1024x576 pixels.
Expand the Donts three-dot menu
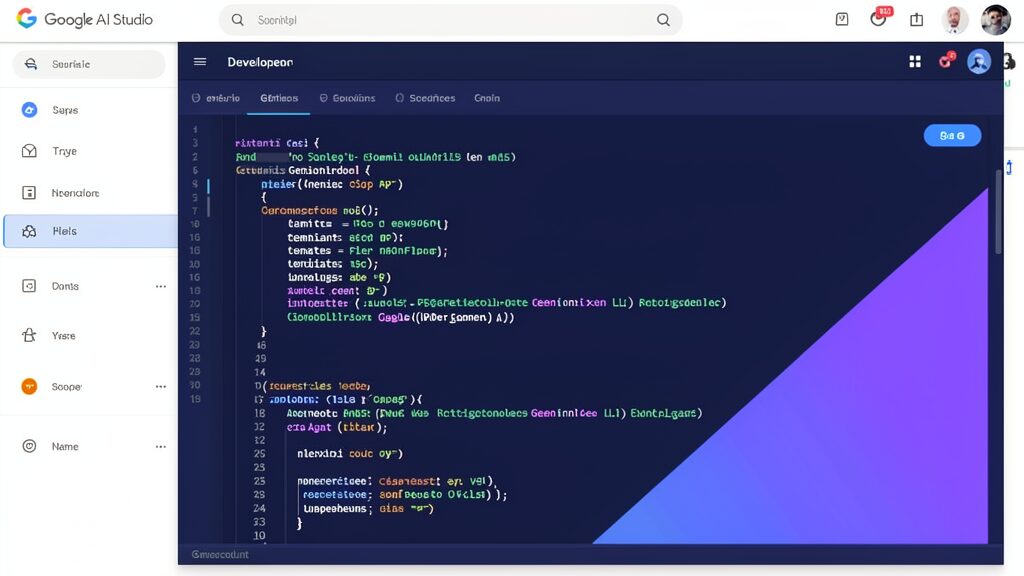tap(161, 286)
